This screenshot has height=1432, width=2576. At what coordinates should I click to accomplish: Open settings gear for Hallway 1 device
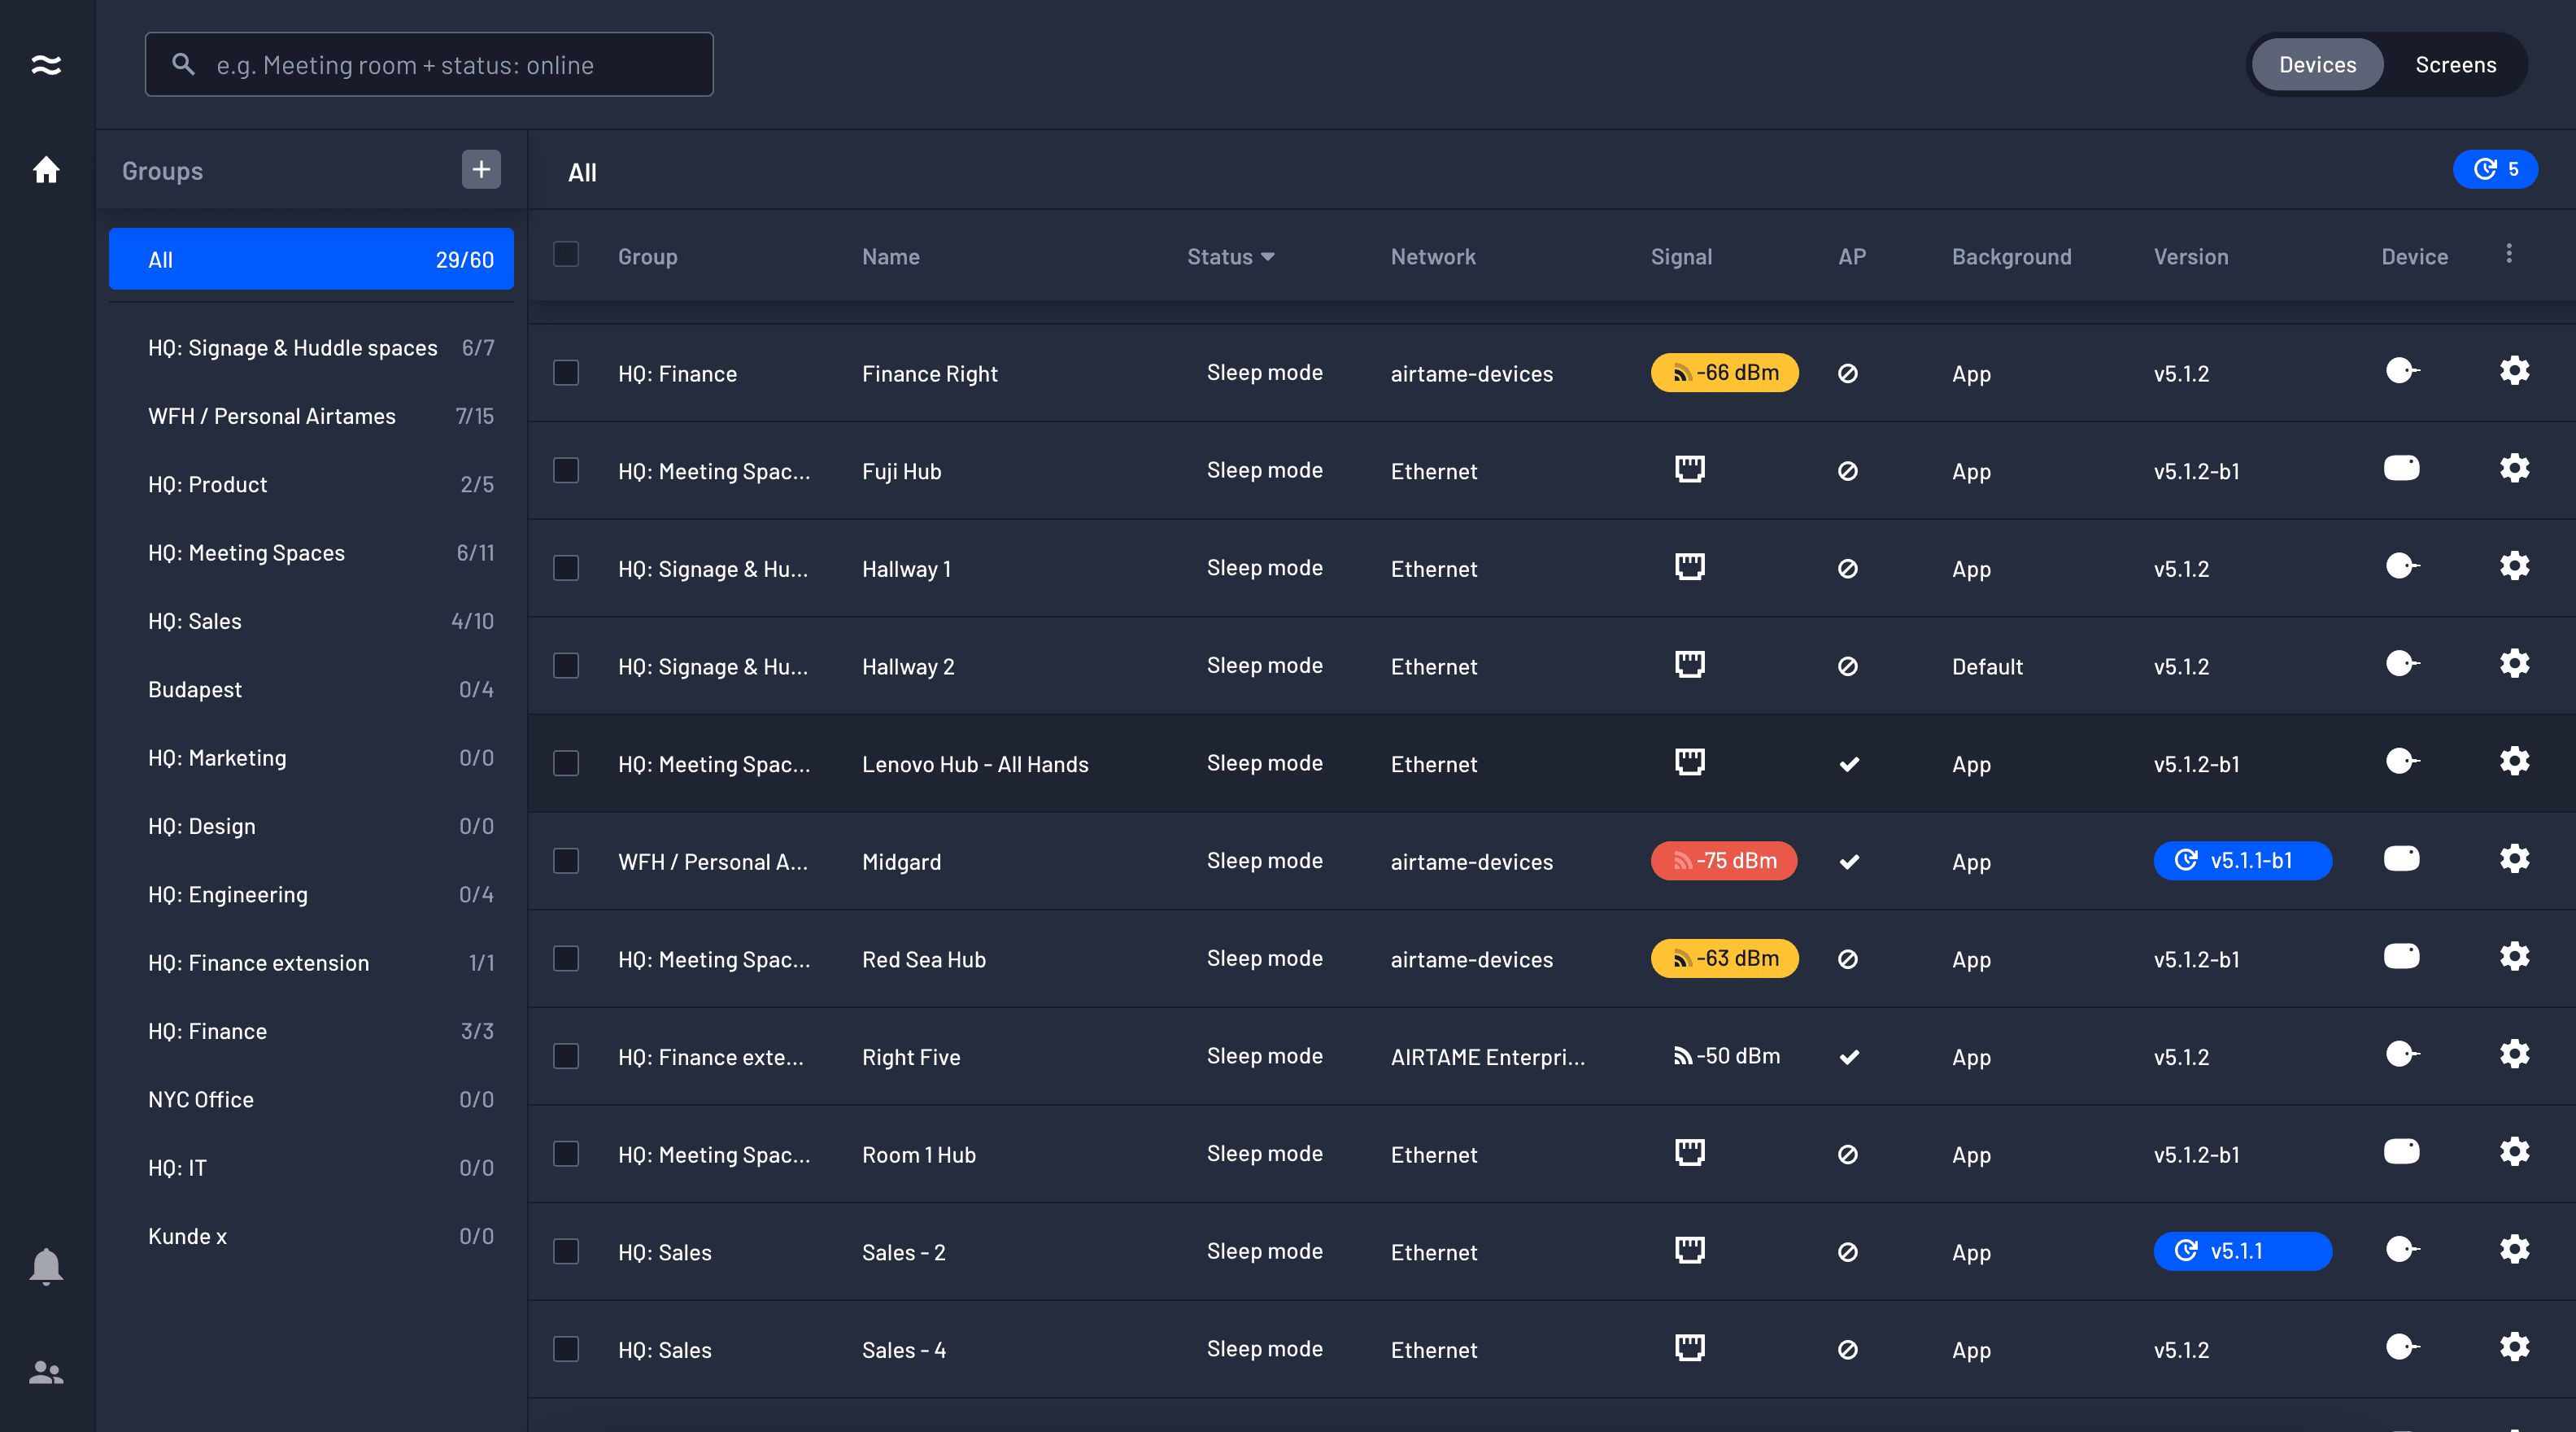click(2515, 565)
